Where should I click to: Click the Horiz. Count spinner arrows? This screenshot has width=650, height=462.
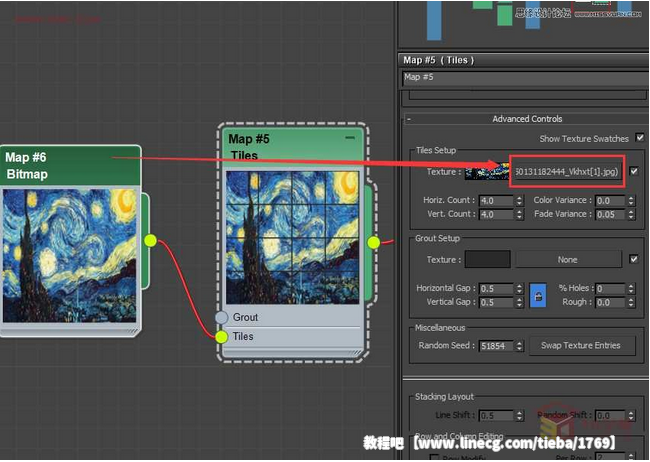click(519, 201)
